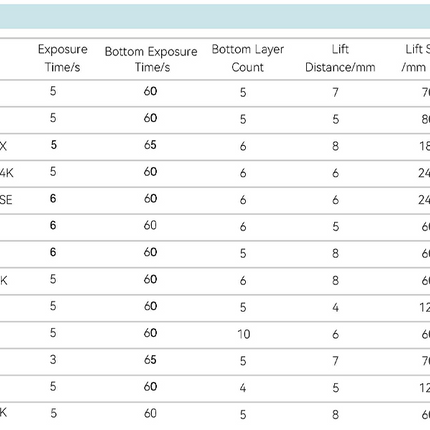
Task: Select lift distance 8 in the X row
Action: (x=335, y=146)
